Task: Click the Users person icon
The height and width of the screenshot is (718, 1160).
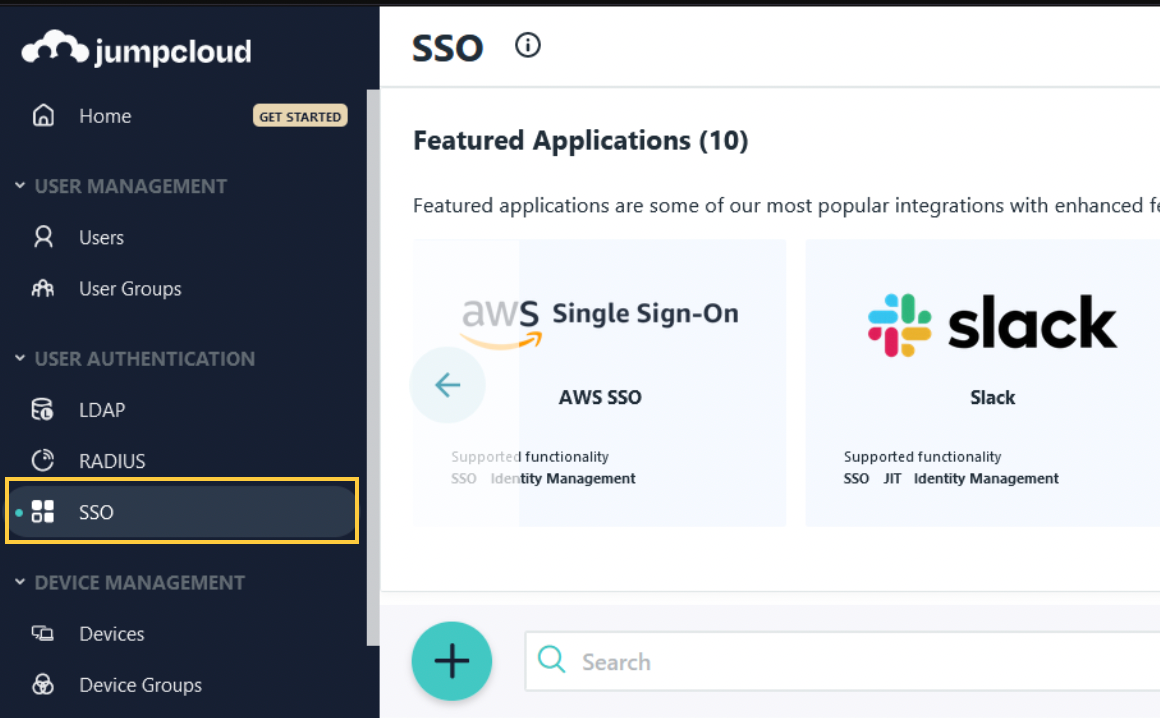Action: point(43,237)
